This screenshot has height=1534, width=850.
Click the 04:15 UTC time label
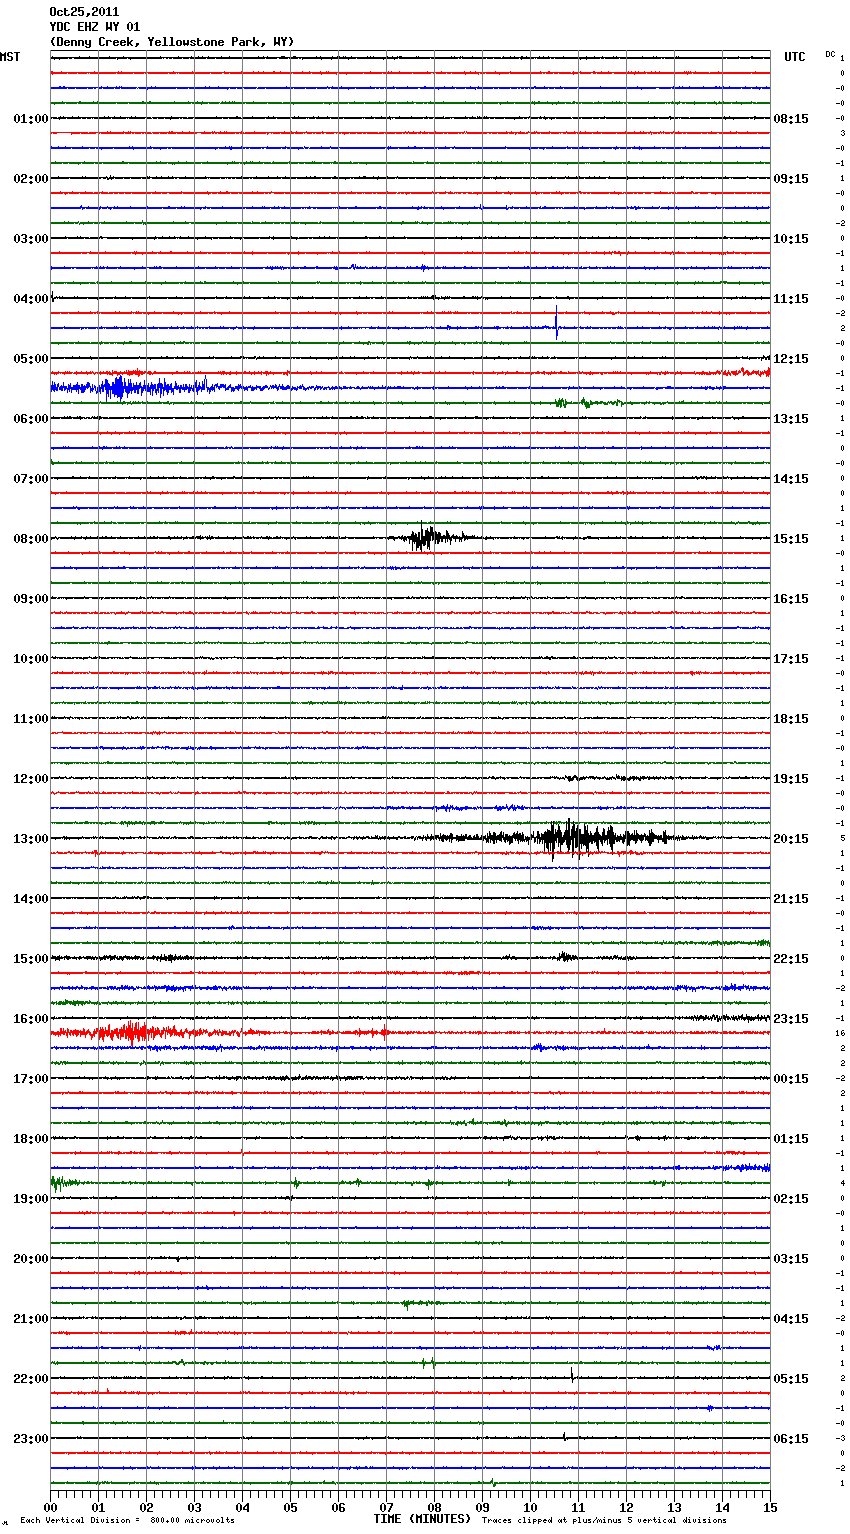tap(791, 1319)
